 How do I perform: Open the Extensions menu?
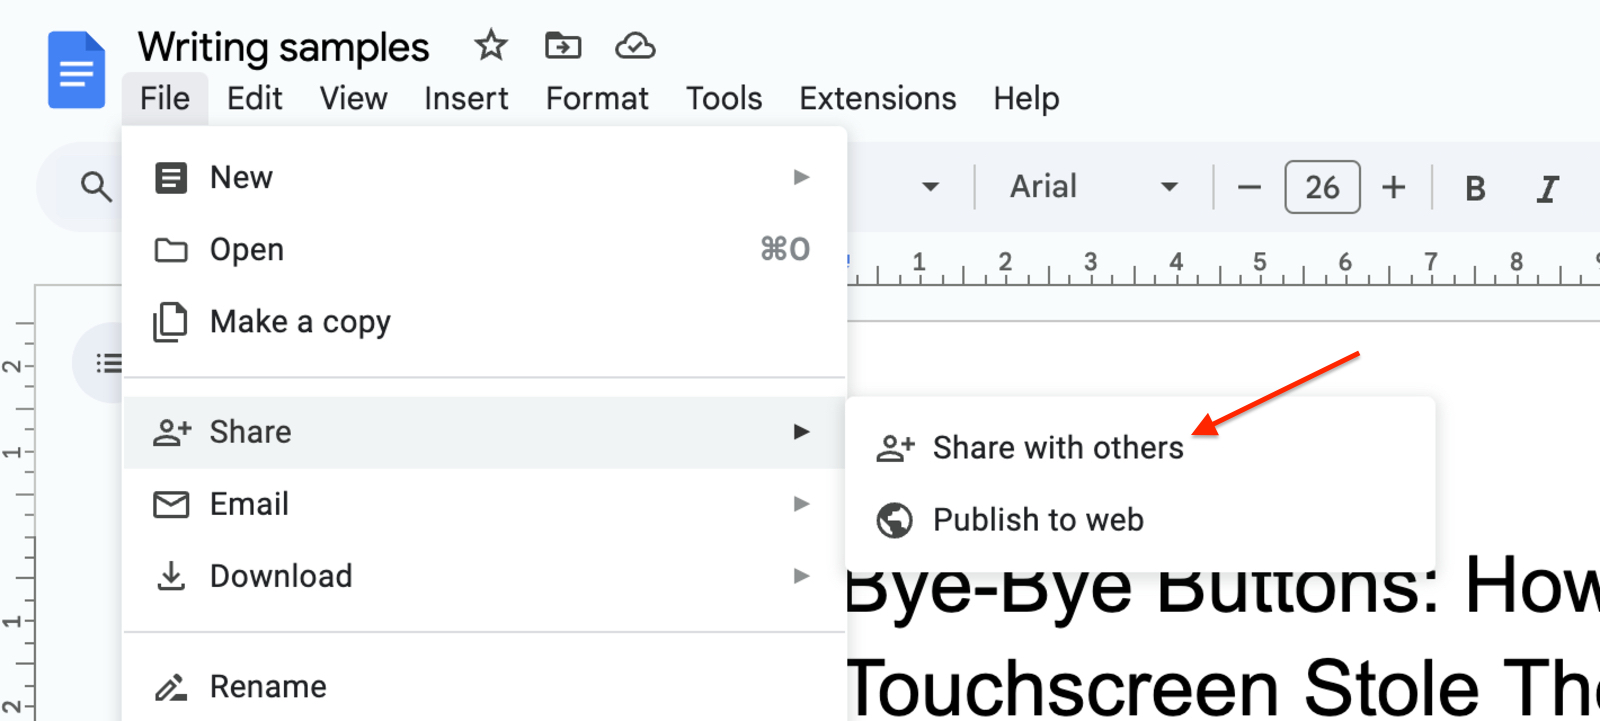tap(876, 98)
